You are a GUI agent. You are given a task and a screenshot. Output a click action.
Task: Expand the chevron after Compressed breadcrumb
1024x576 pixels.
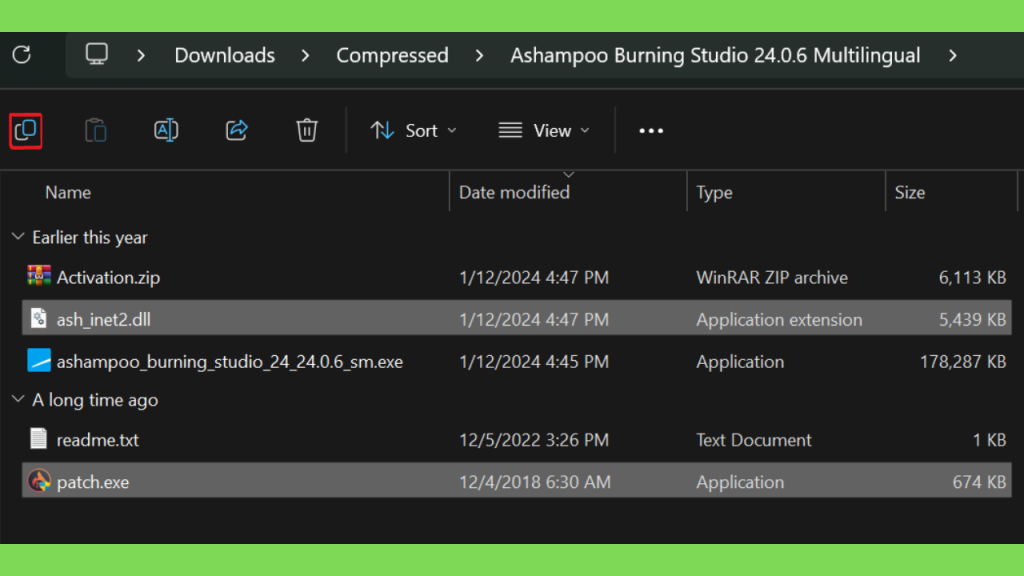[x=479, y=56]
